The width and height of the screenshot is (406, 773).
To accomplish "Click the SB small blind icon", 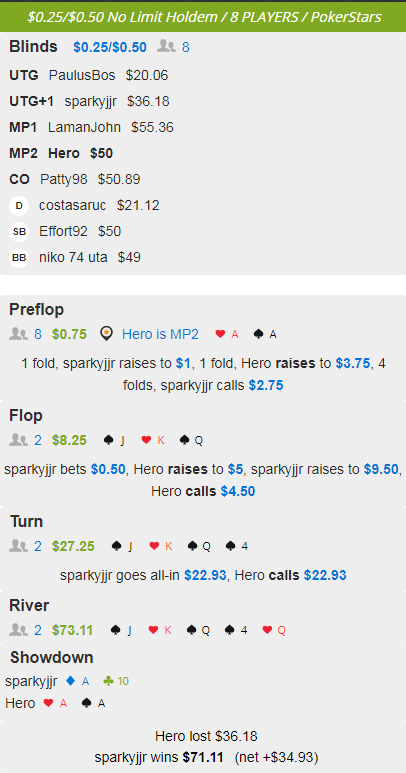I will point(19,232).
